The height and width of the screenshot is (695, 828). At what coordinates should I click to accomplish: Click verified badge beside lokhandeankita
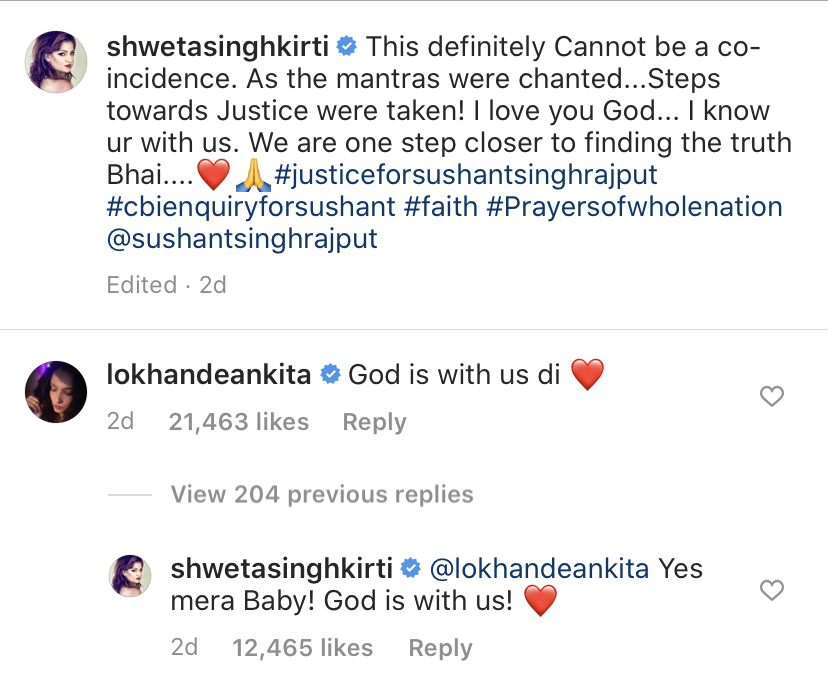coord(330,376)
